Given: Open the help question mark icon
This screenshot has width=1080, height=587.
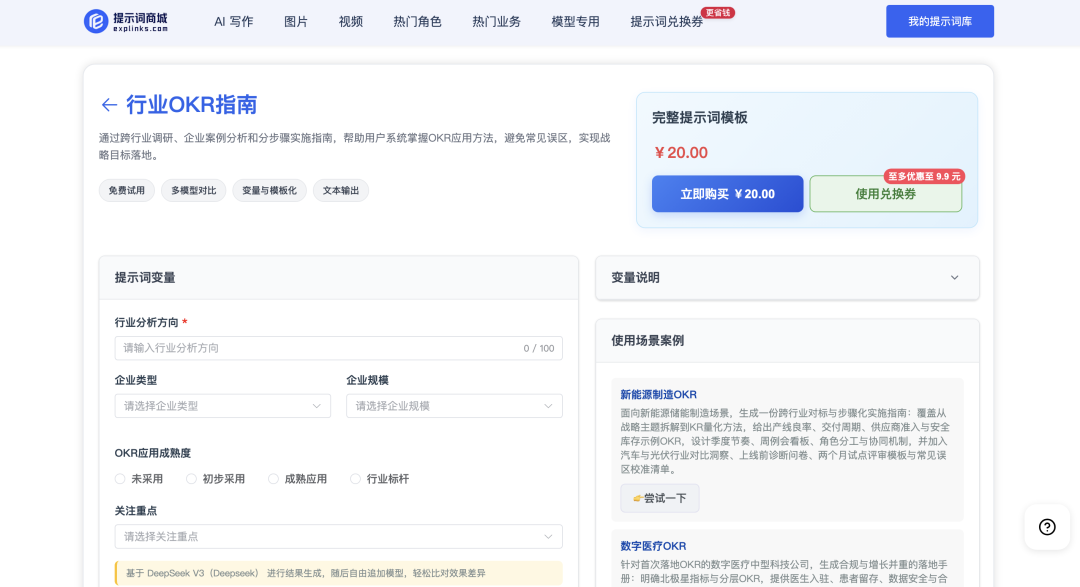Looking at the screenshot, I should (1047, 527).
